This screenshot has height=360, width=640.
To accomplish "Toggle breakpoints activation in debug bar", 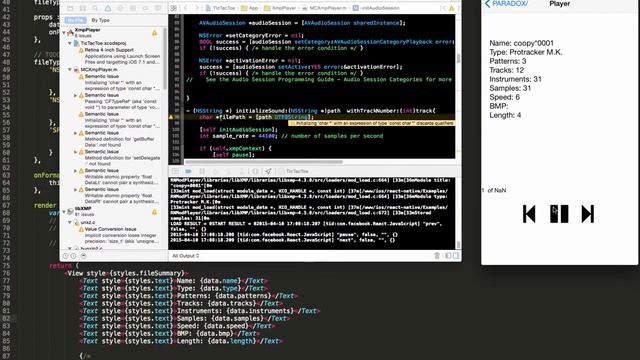I will coord(188,171).
